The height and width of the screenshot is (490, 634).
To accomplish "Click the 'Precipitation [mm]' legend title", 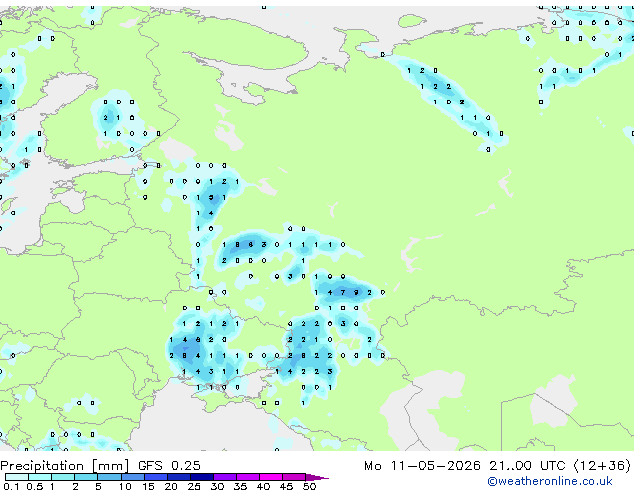I will click(x=65, y=466).
